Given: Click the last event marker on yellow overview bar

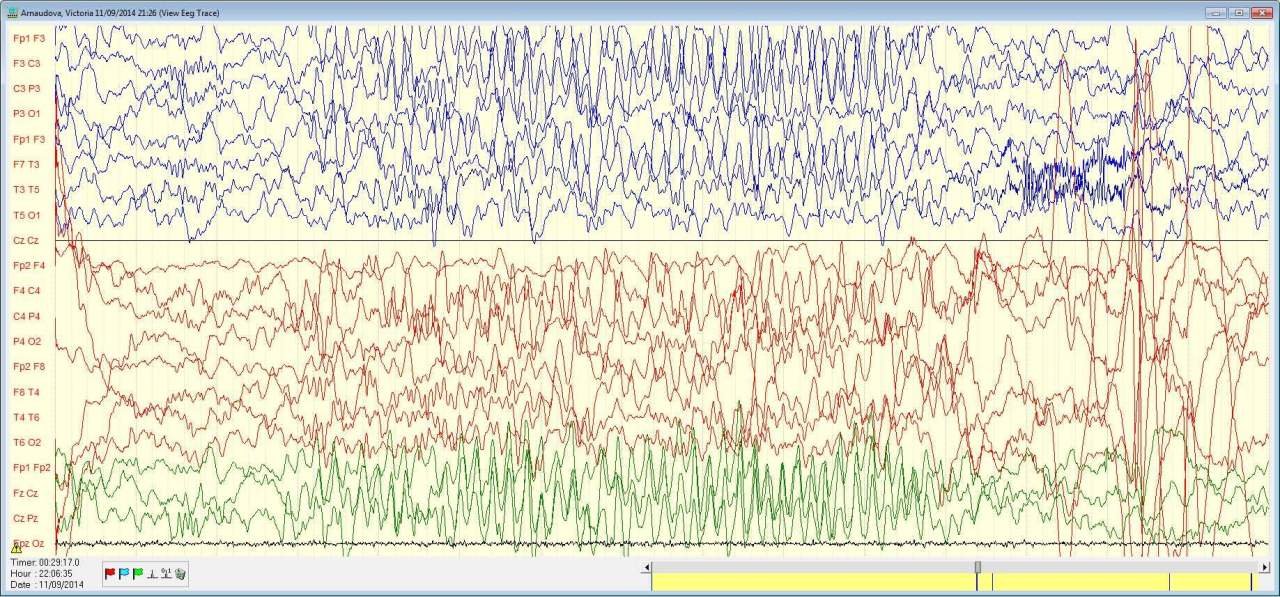Looking at the screenshot, I should tap(1251, 582).
